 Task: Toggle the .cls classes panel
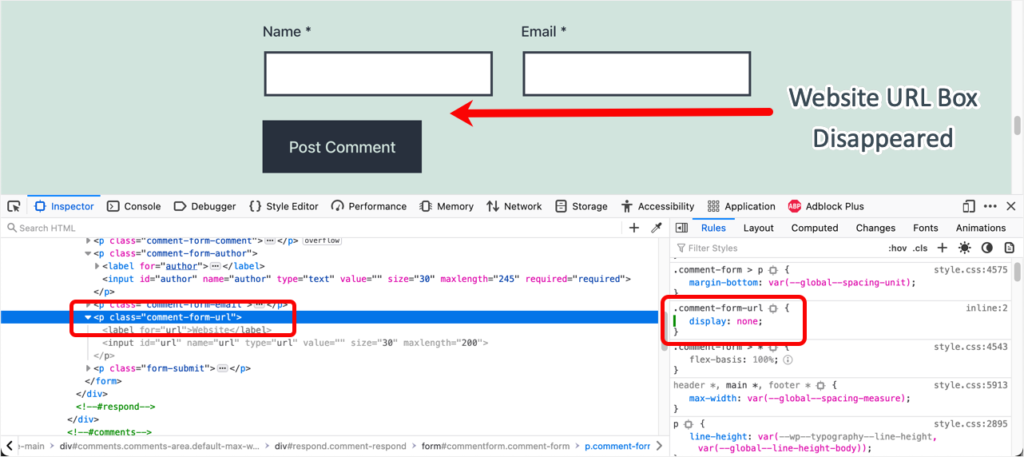coord(920,248)
